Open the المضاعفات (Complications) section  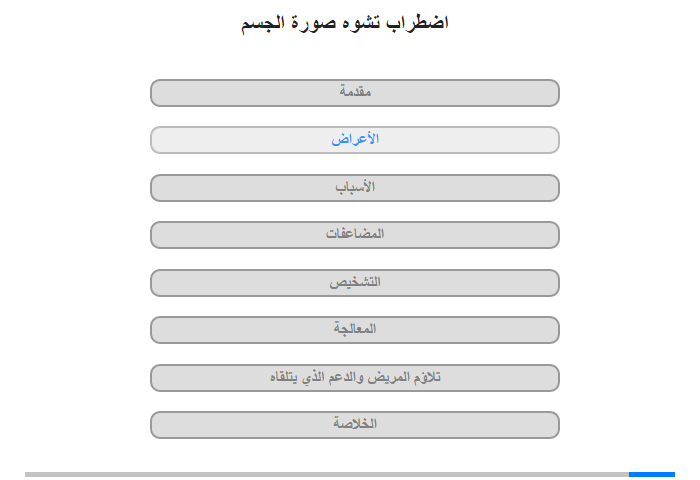354,235
